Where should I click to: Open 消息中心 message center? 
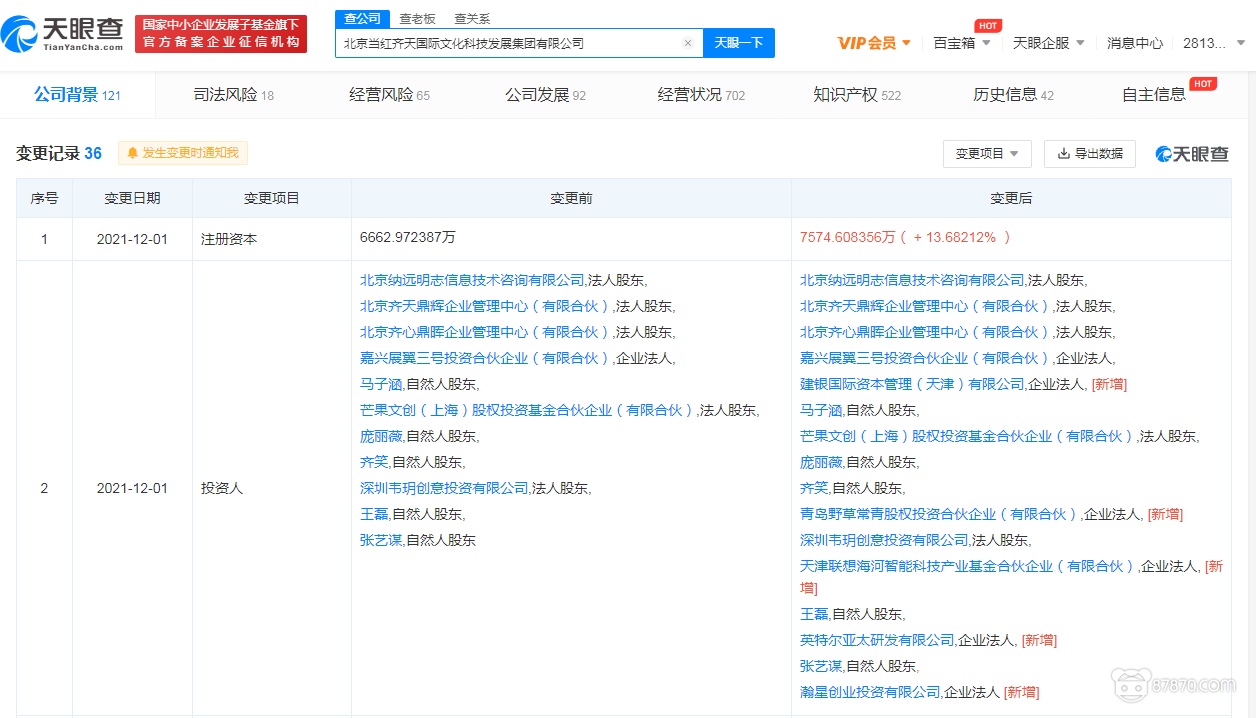[x=1135, y=43]
